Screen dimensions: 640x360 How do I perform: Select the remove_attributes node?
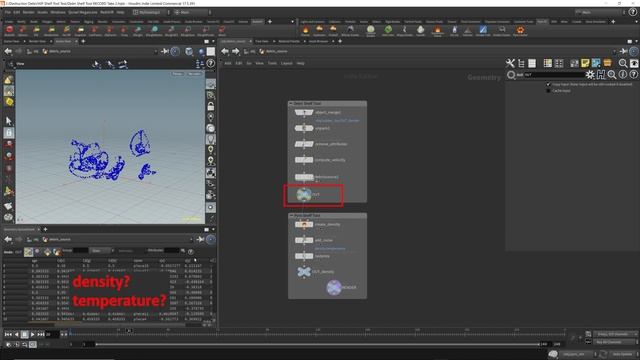304,144
